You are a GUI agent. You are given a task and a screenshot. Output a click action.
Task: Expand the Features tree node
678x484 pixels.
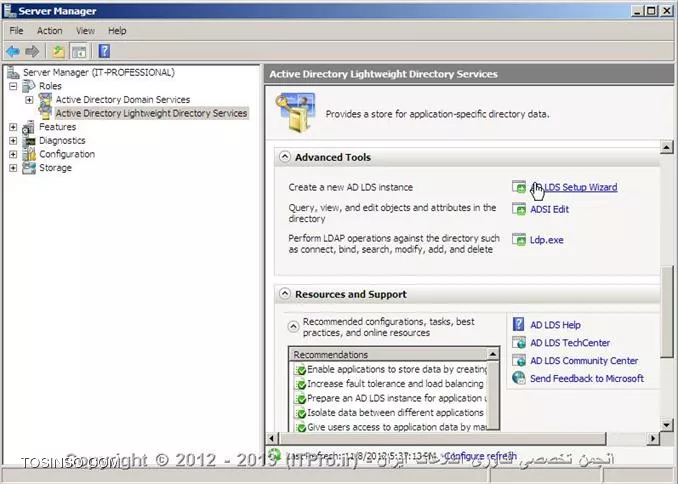(x=13, y=127)
